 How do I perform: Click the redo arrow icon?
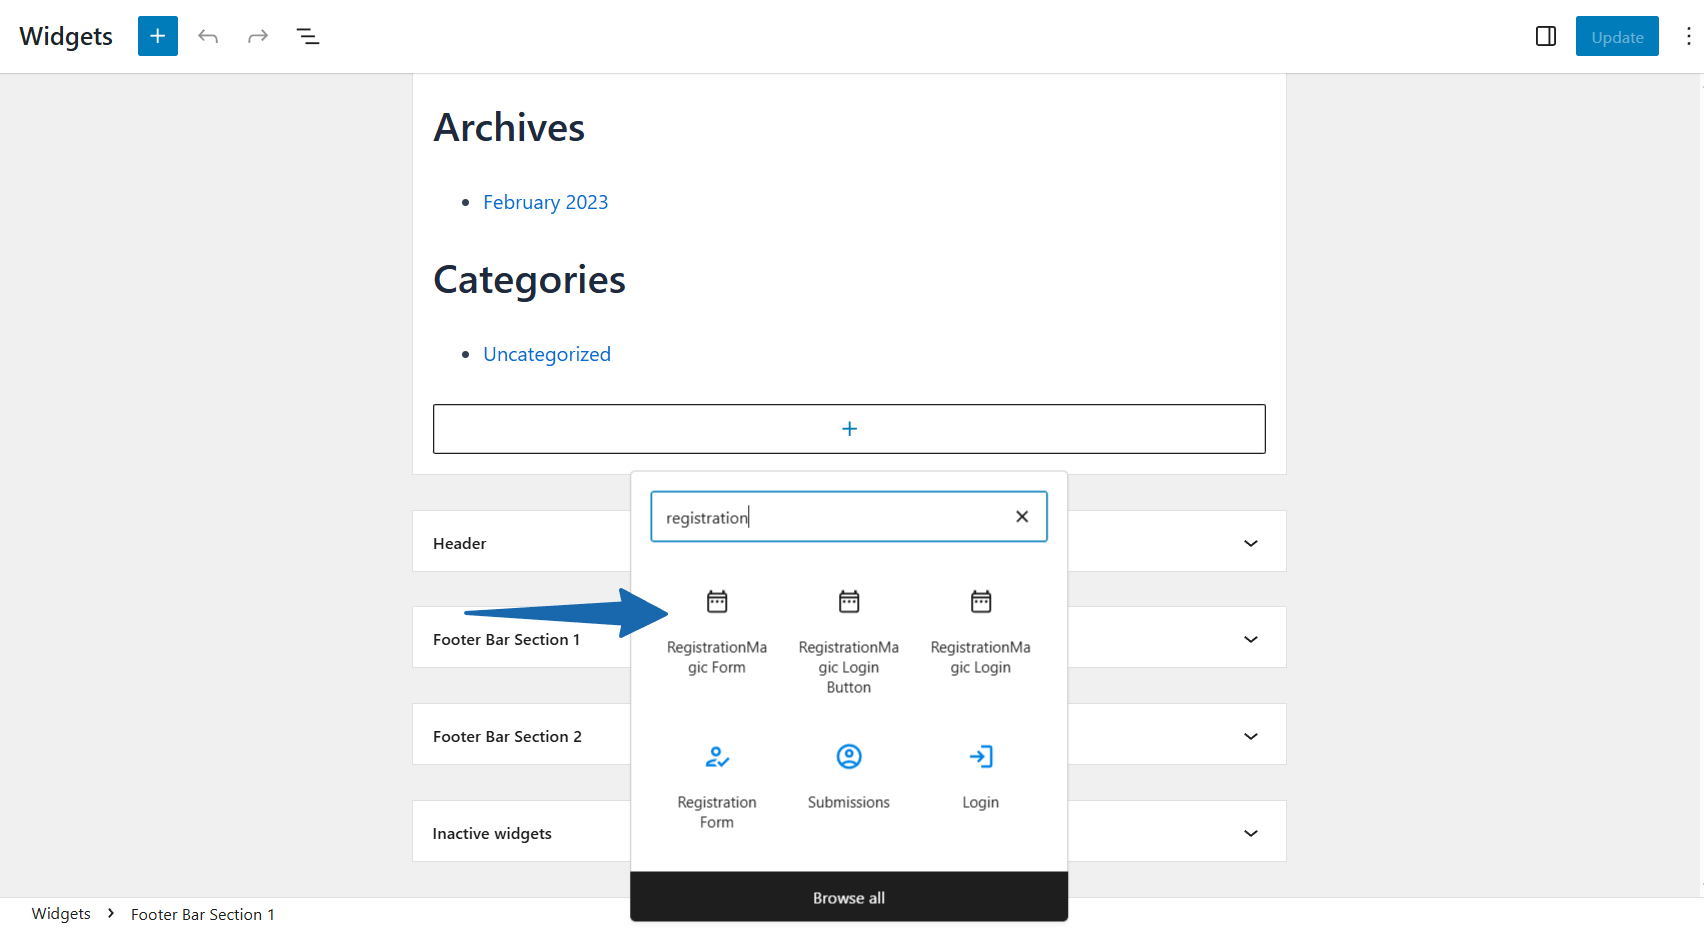(258, 36)
